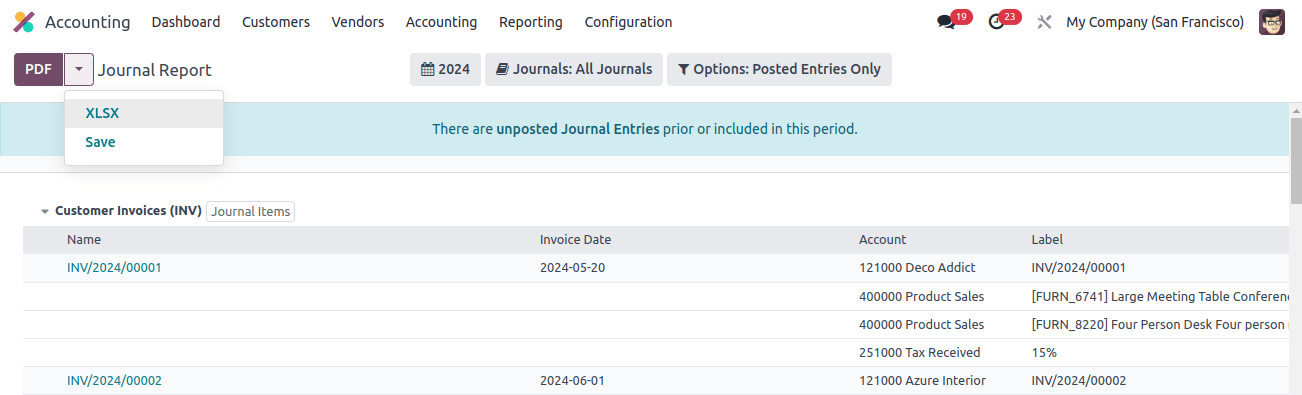Open the Customers menu
The image size is (1302, 395).
[276, 22]
